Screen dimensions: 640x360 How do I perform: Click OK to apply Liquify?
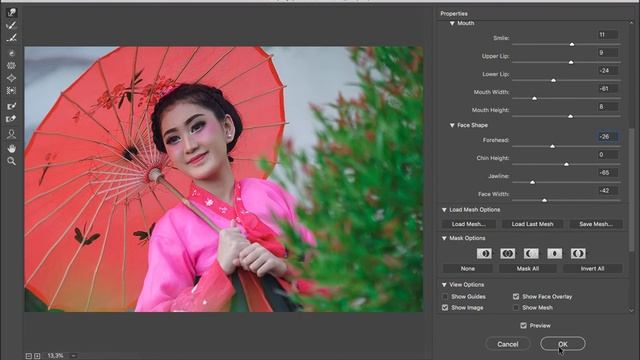[x=563, y=344]
